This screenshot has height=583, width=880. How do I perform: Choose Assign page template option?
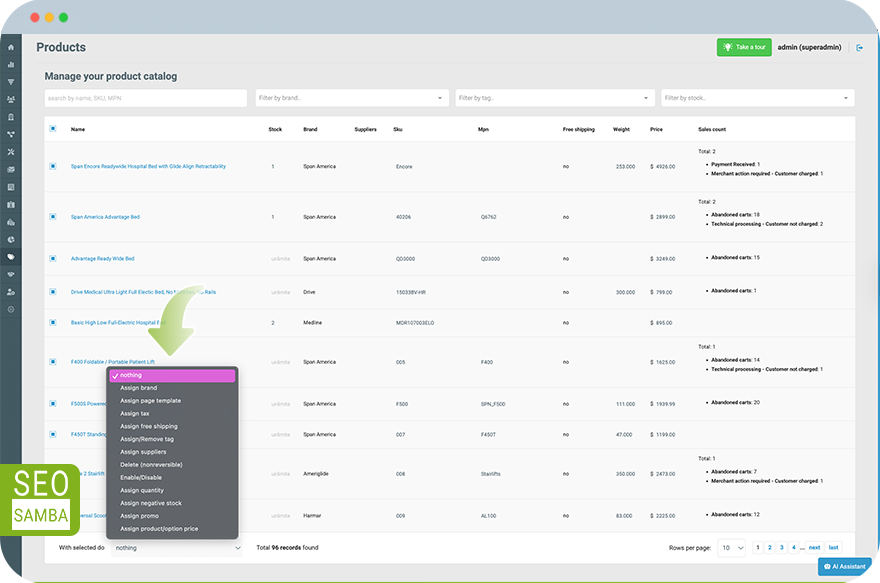(x=150, y=401)
